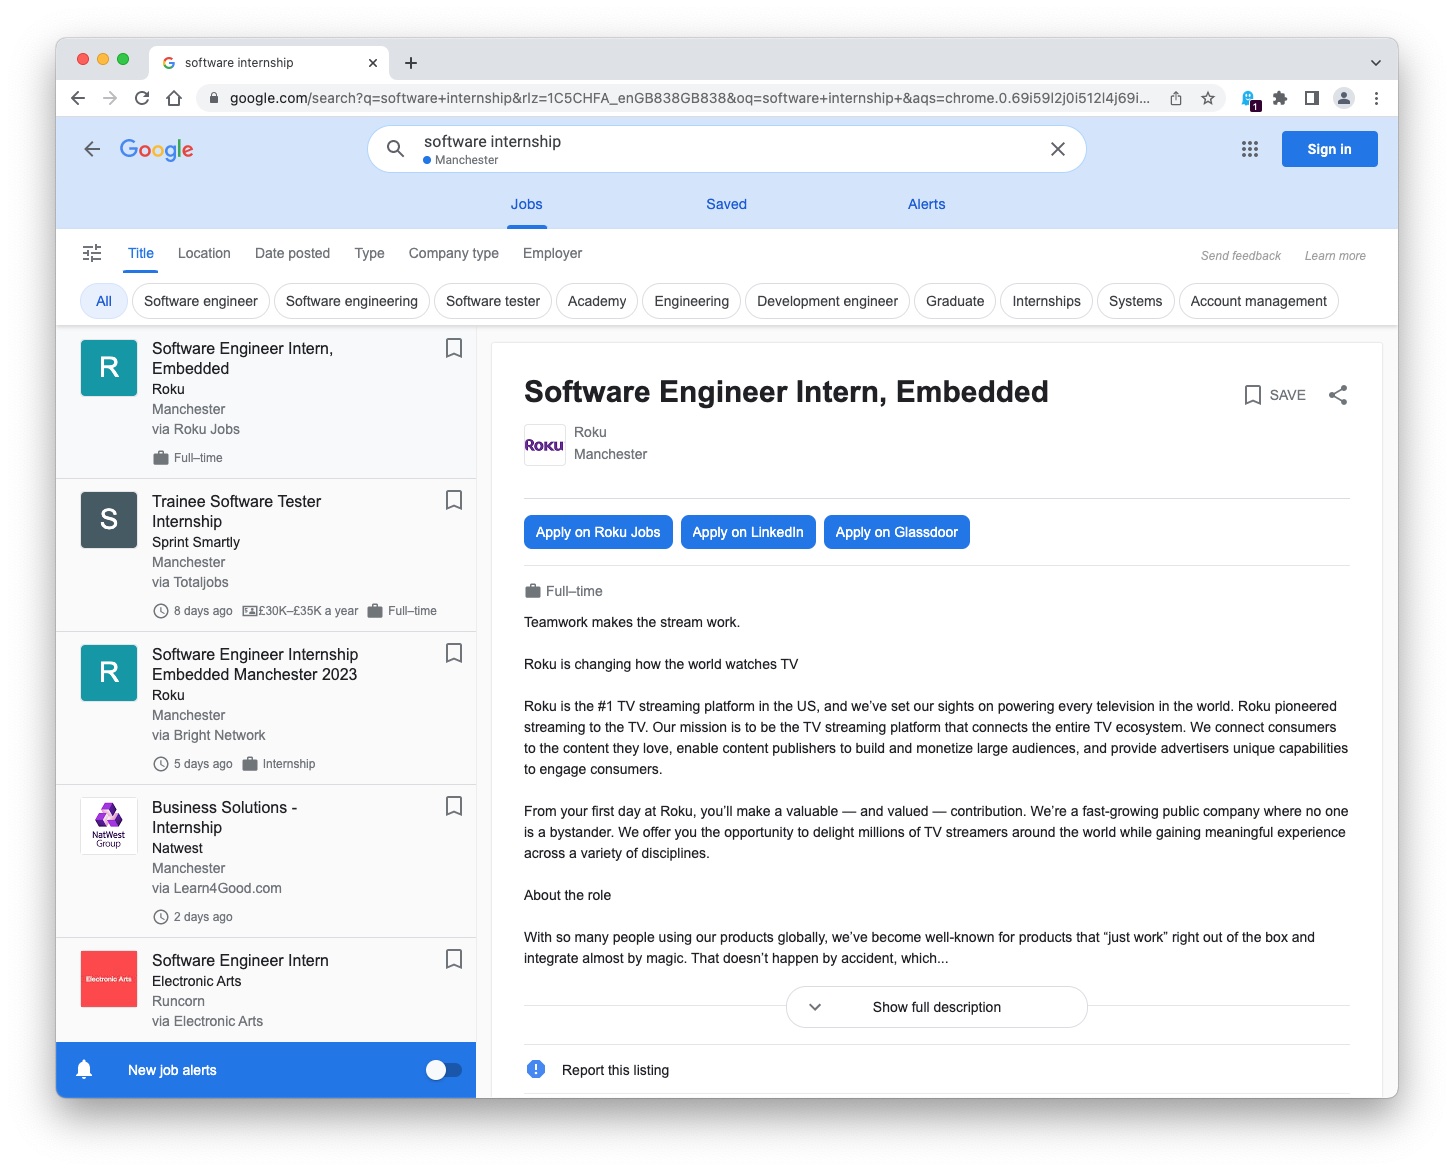Screen dimensions: 1454x1172
Task: Bookmark the Embedded Manchester 2023 internship
Action: tap(454, 653)
